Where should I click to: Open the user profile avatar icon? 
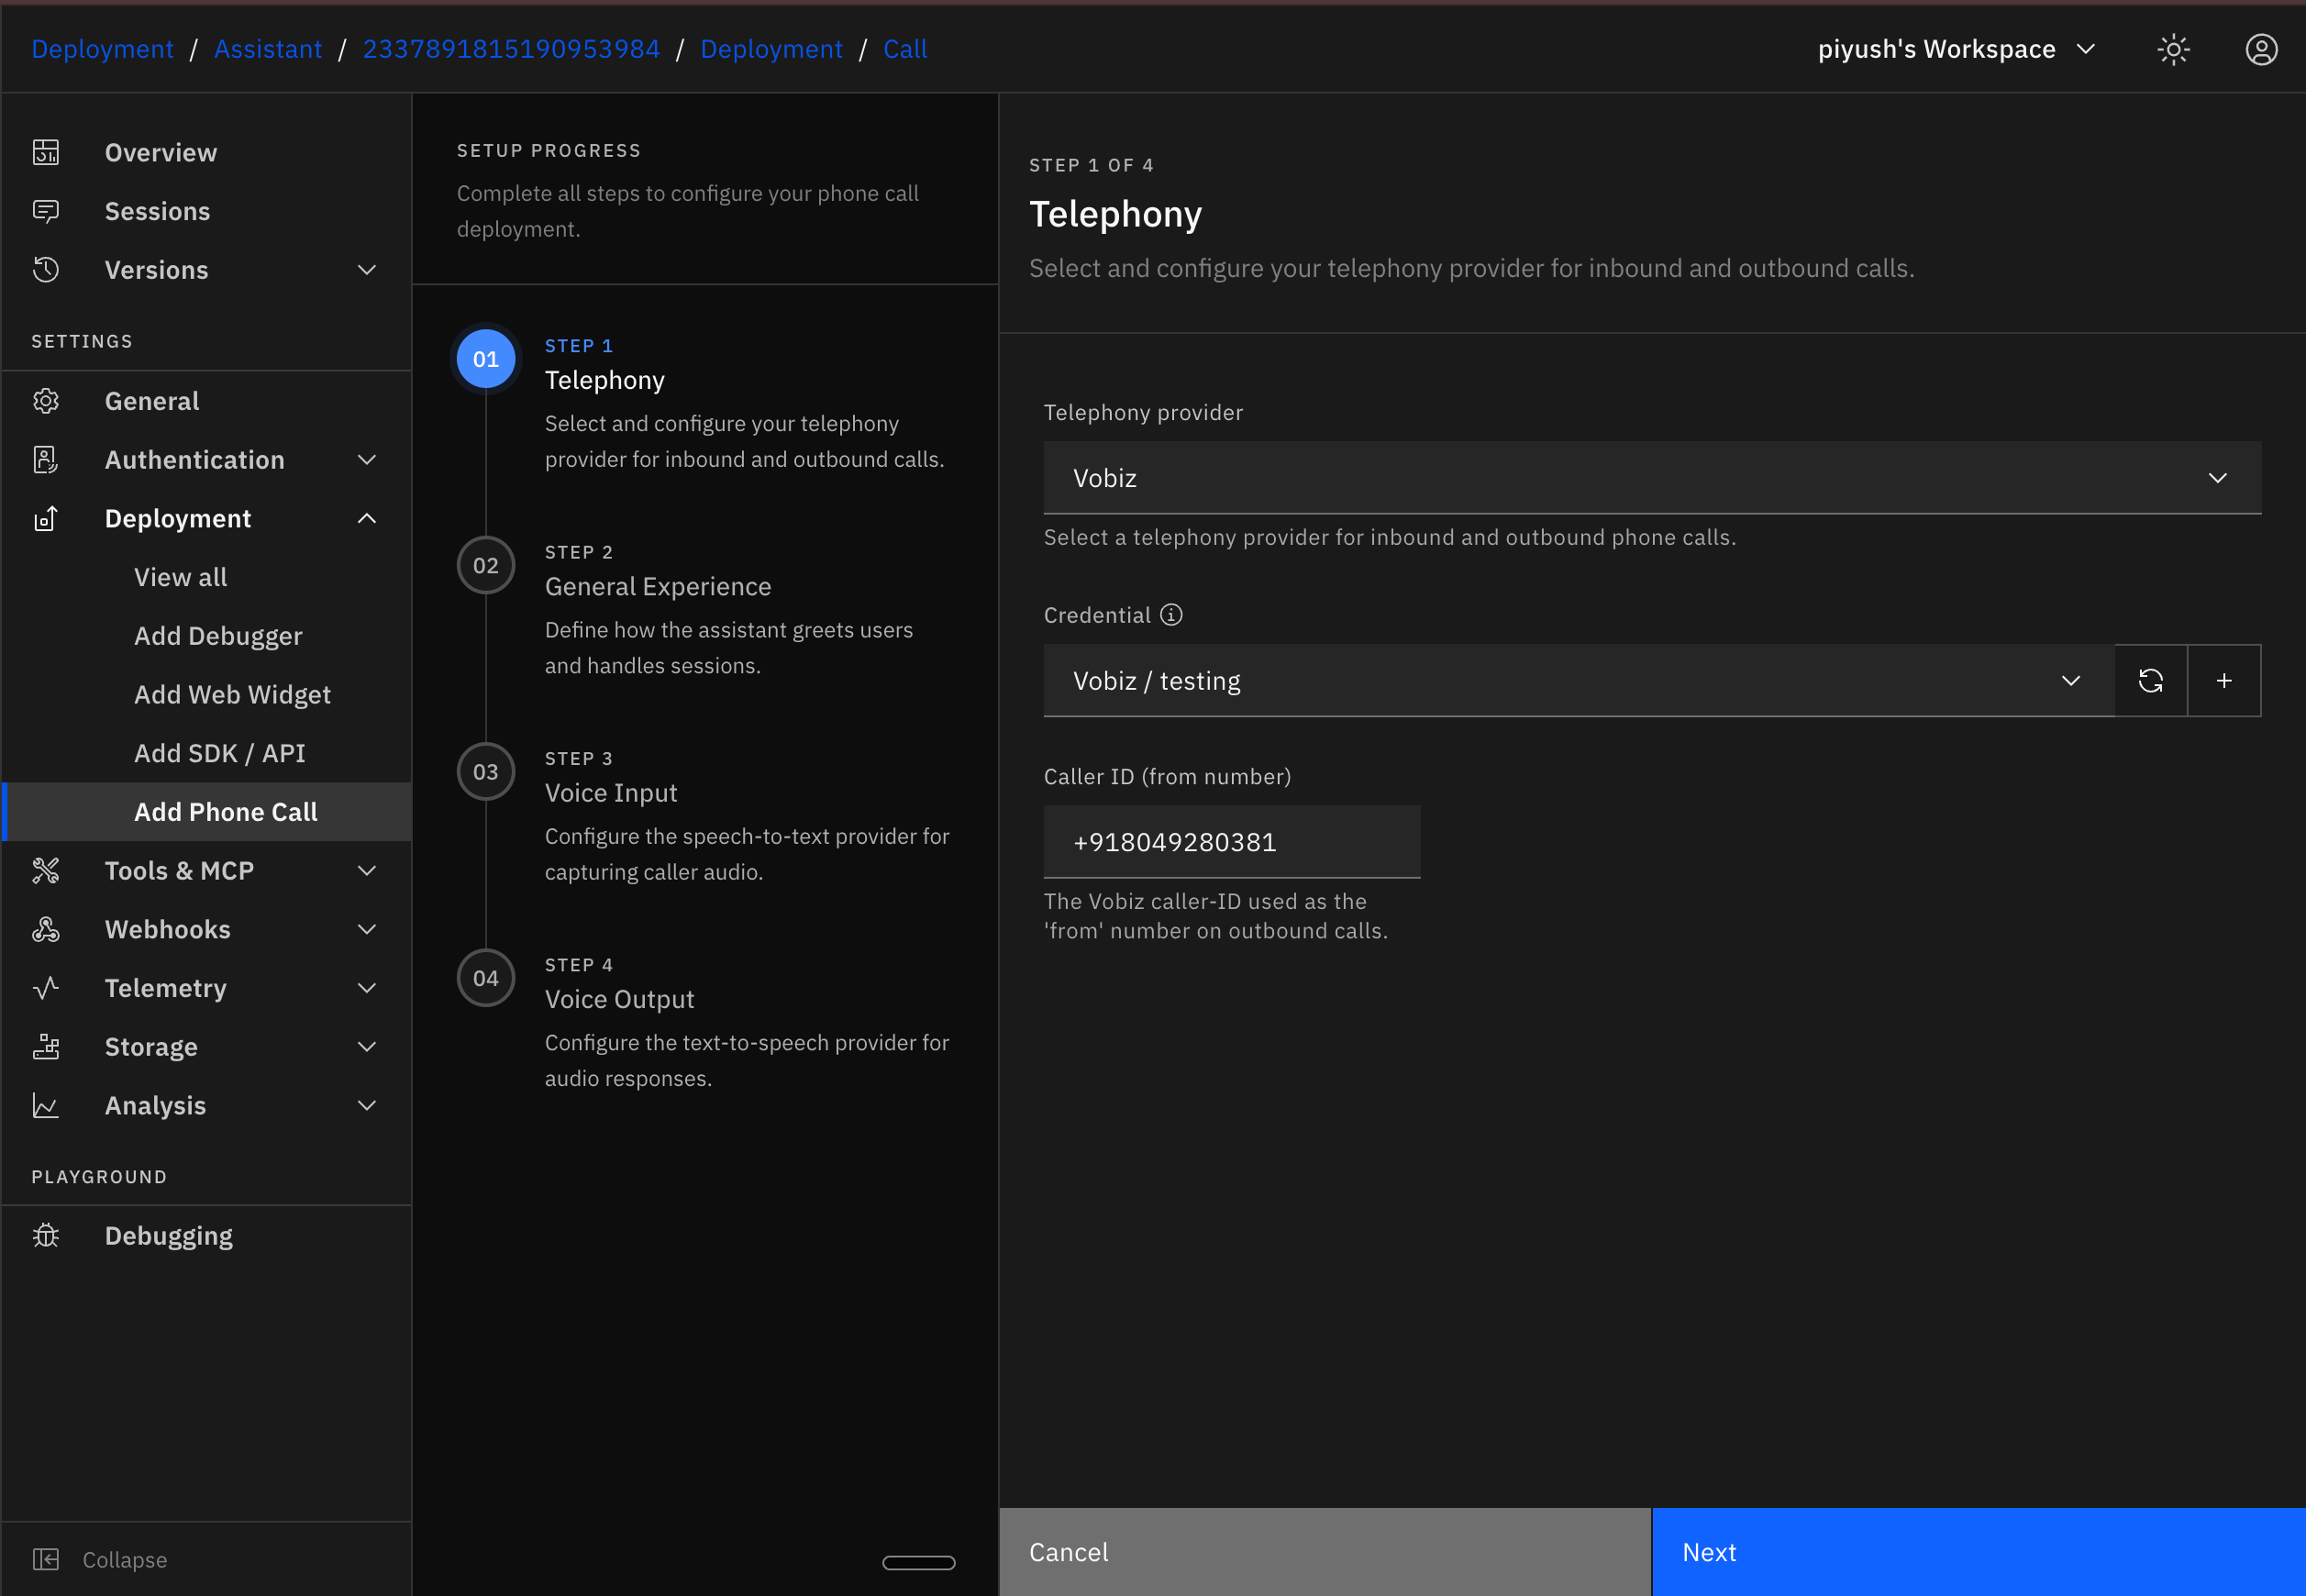pos(2261,49)
